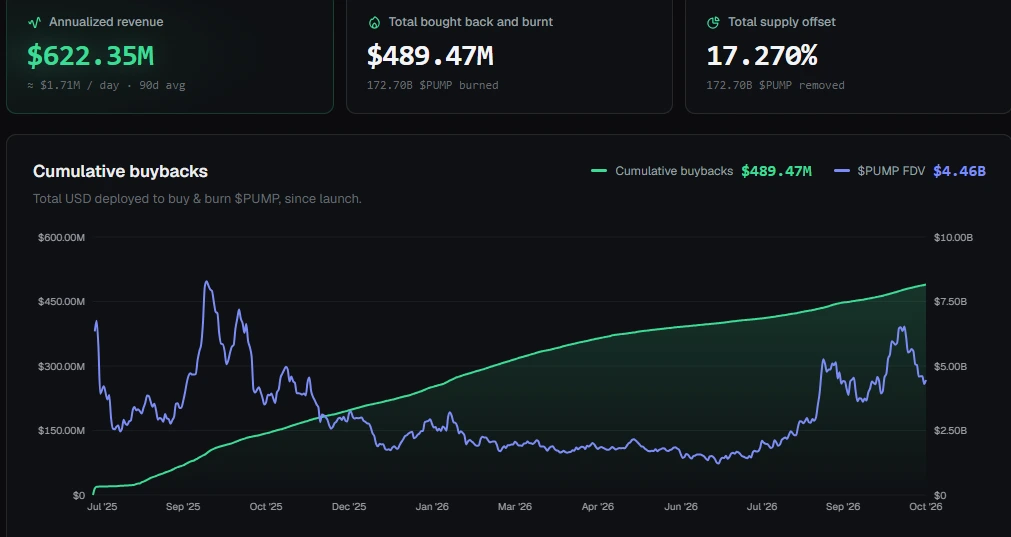Click the '≈ $1.71M / day · 90d avg' text
This screenshot has height=537, width=1011.
106,85
